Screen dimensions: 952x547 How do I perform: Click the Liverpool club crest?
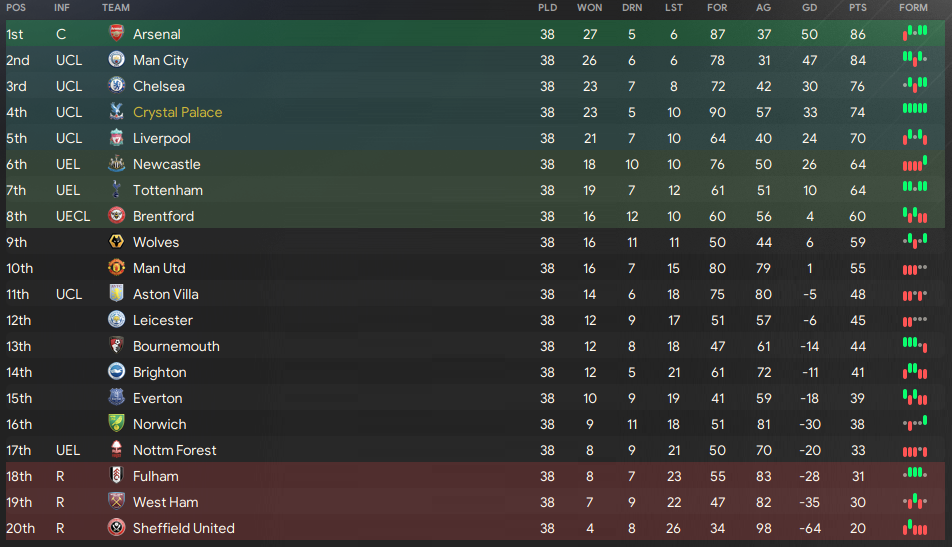click(116, 138)
